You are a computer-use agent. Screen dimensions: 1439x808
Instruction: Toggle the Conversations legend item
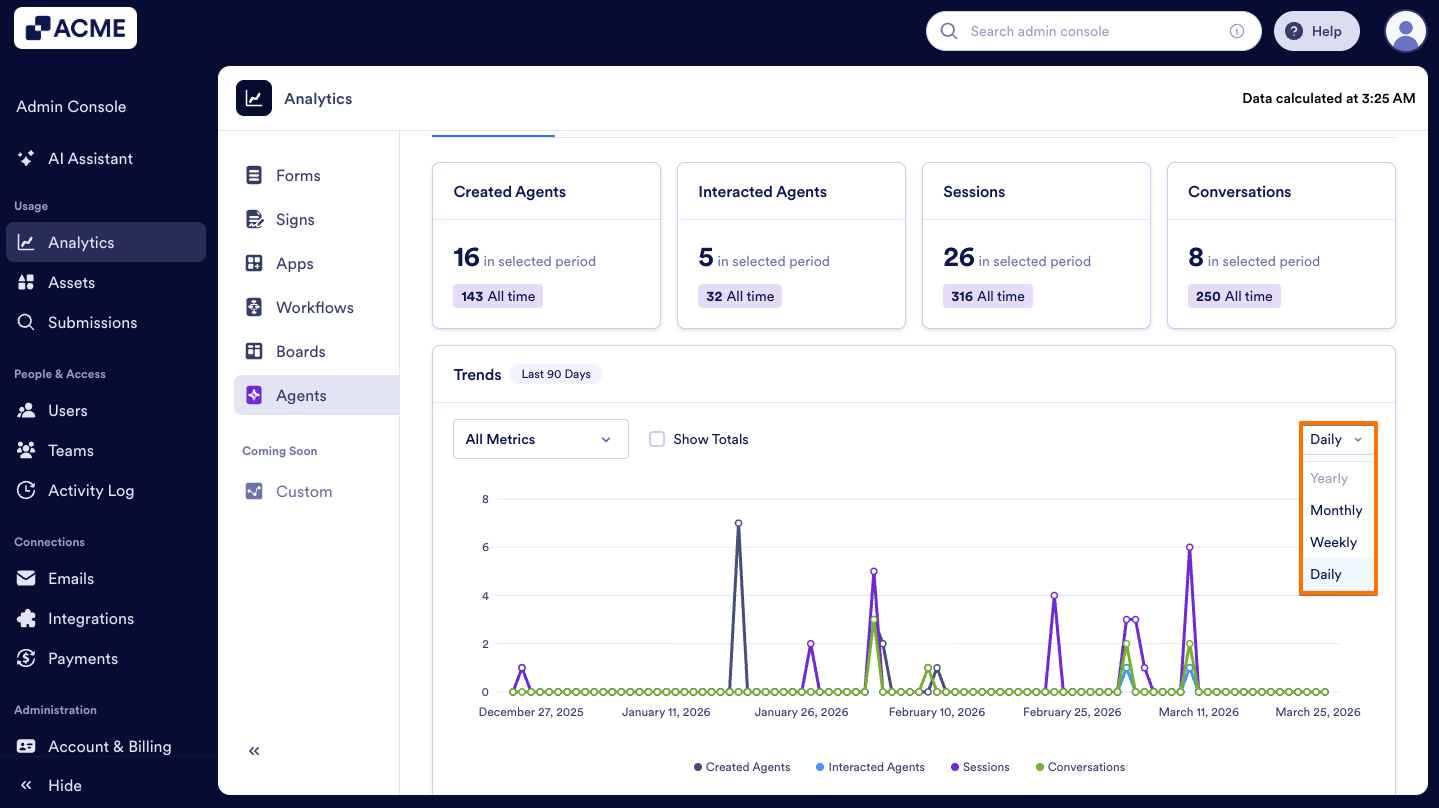point(1079,767)
